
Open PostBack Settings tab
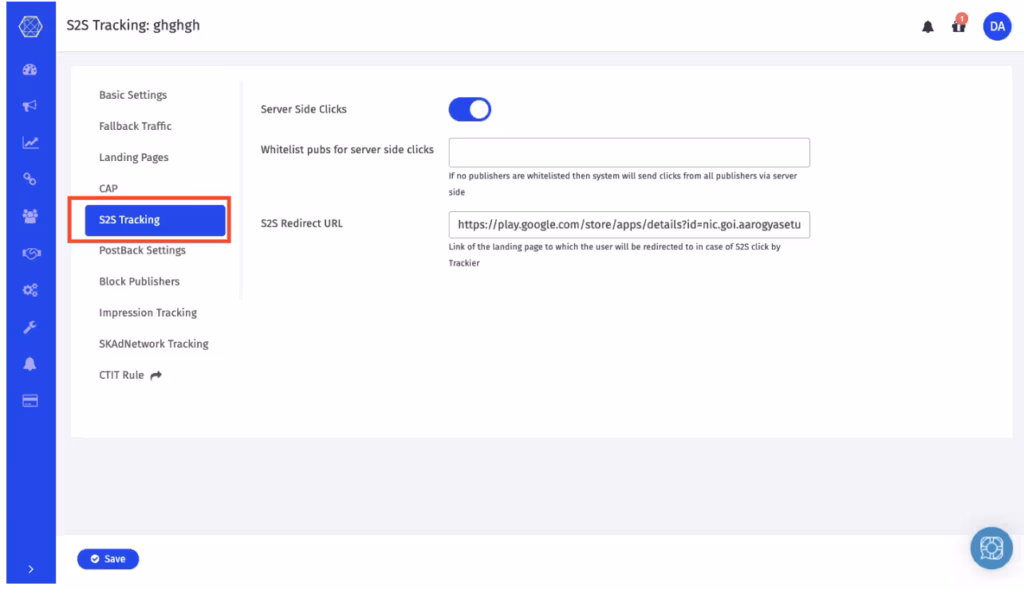(x=142, y=250)
